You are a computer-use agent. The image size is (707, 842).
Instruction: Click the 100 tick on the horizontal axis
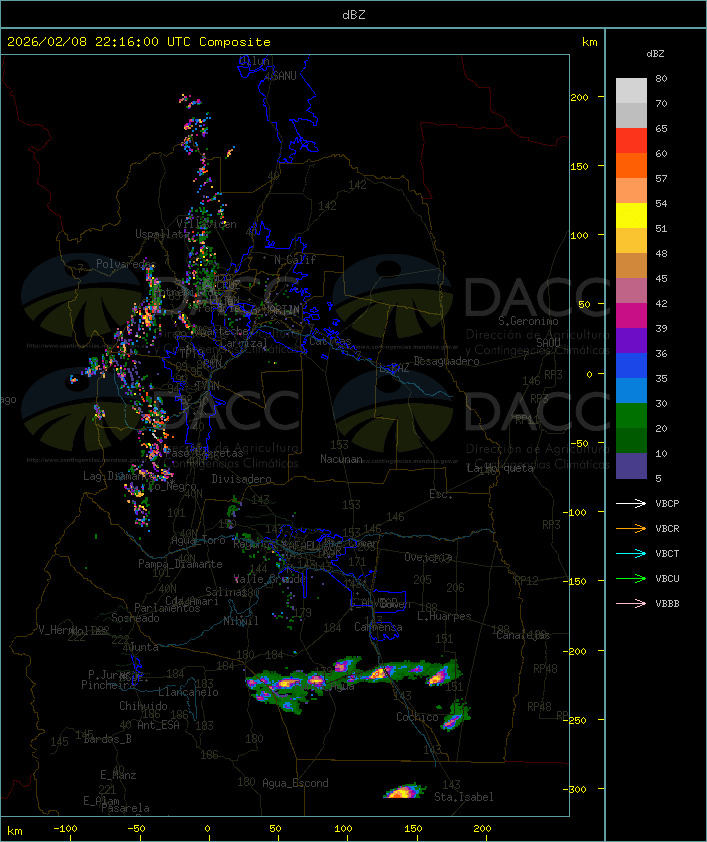tap(344, 829)
